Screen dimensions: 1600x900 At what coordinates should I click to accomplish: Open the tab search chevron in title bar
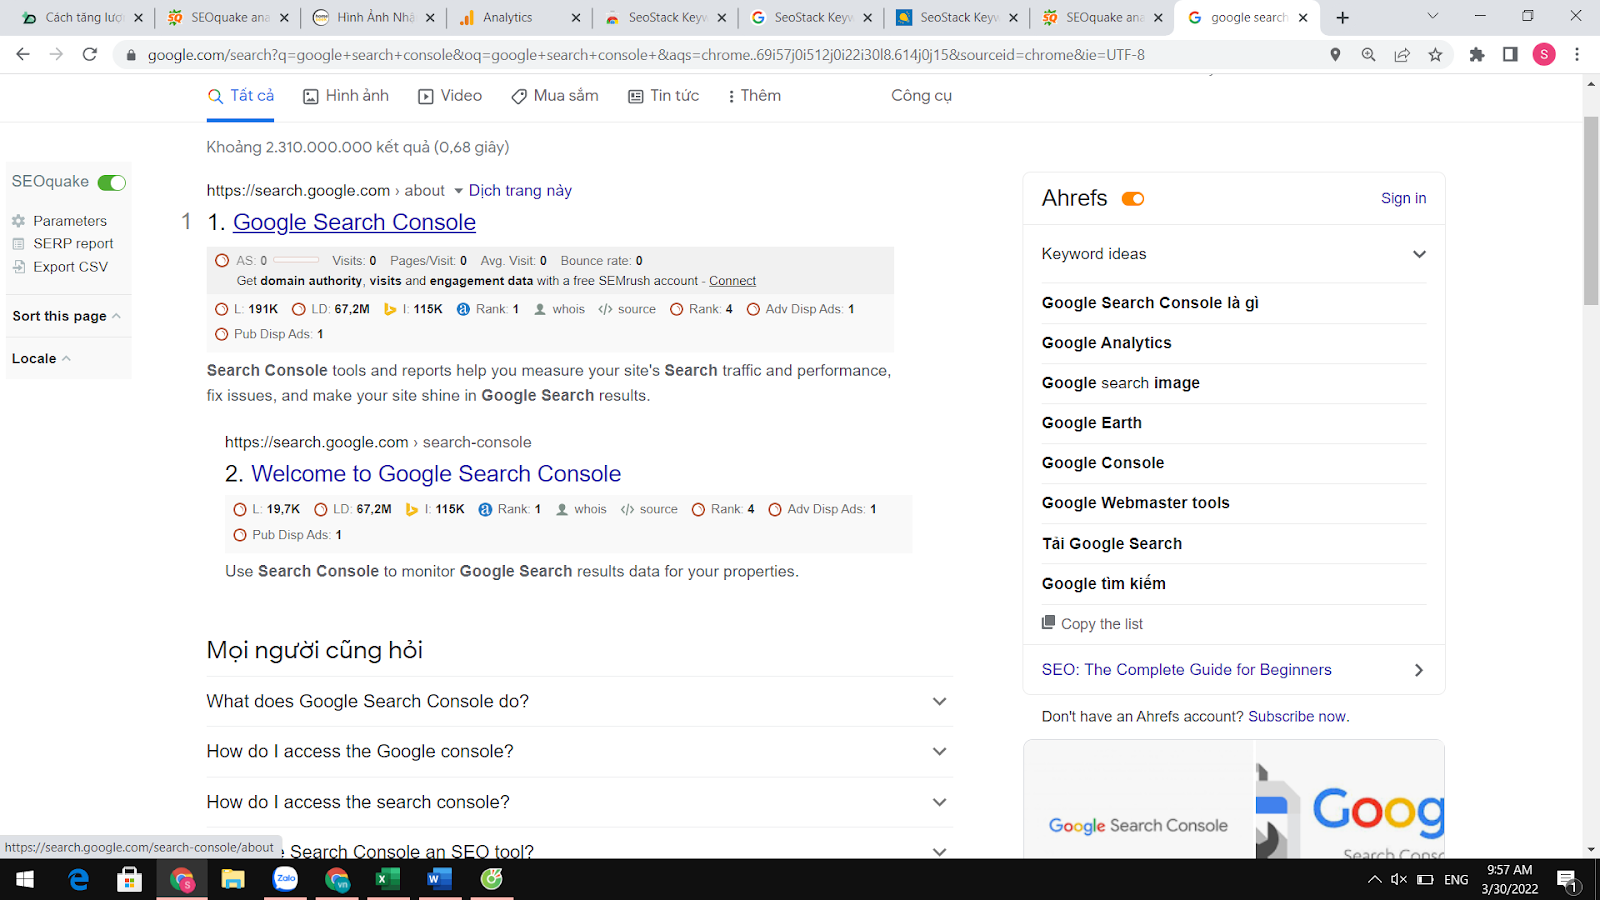coord(1432,16)
